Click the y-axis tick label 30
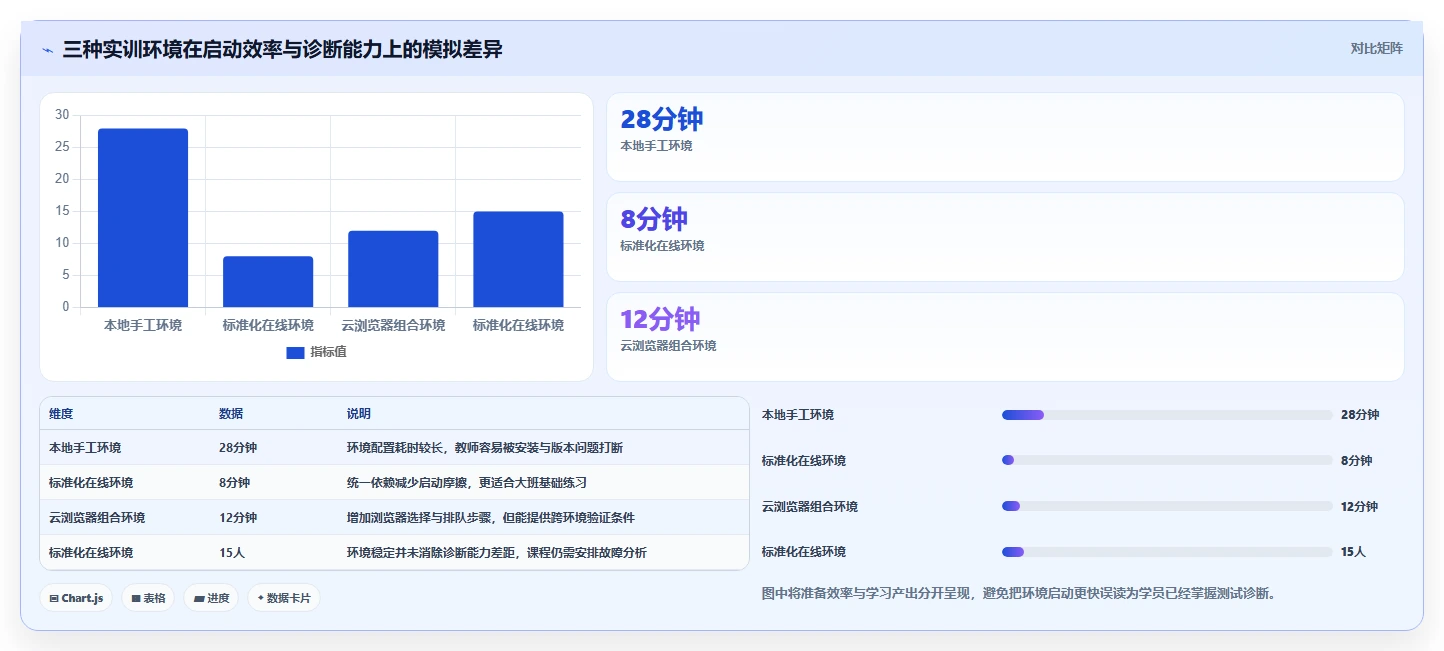 62,115
